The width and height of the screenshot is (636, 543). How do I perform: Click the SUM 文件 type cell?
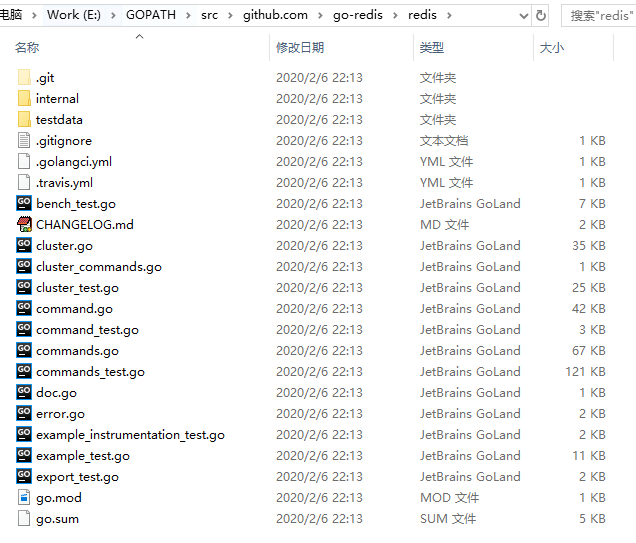point(448,518)
